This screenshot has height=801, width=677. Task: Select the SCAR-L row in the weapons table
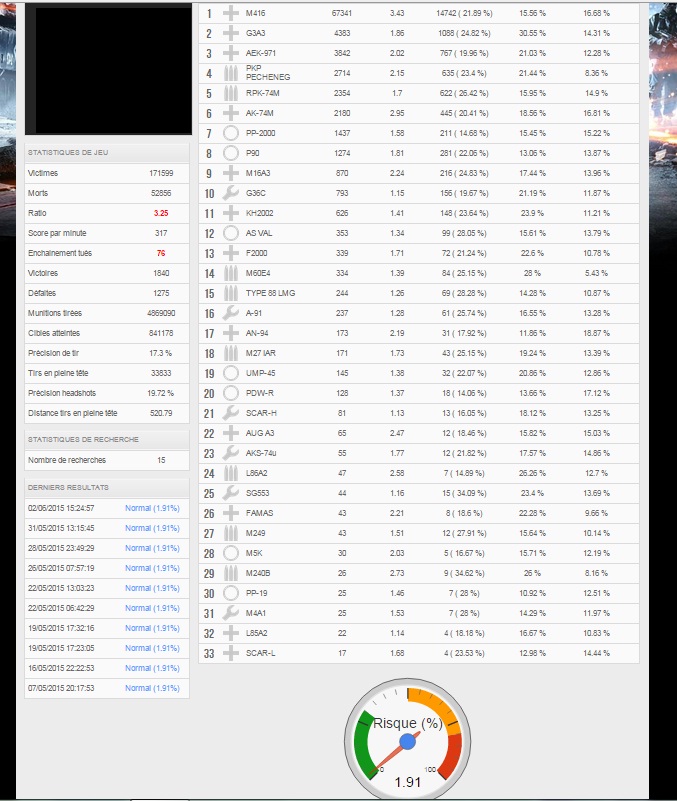pyautogui.click(x=418, y=653)
